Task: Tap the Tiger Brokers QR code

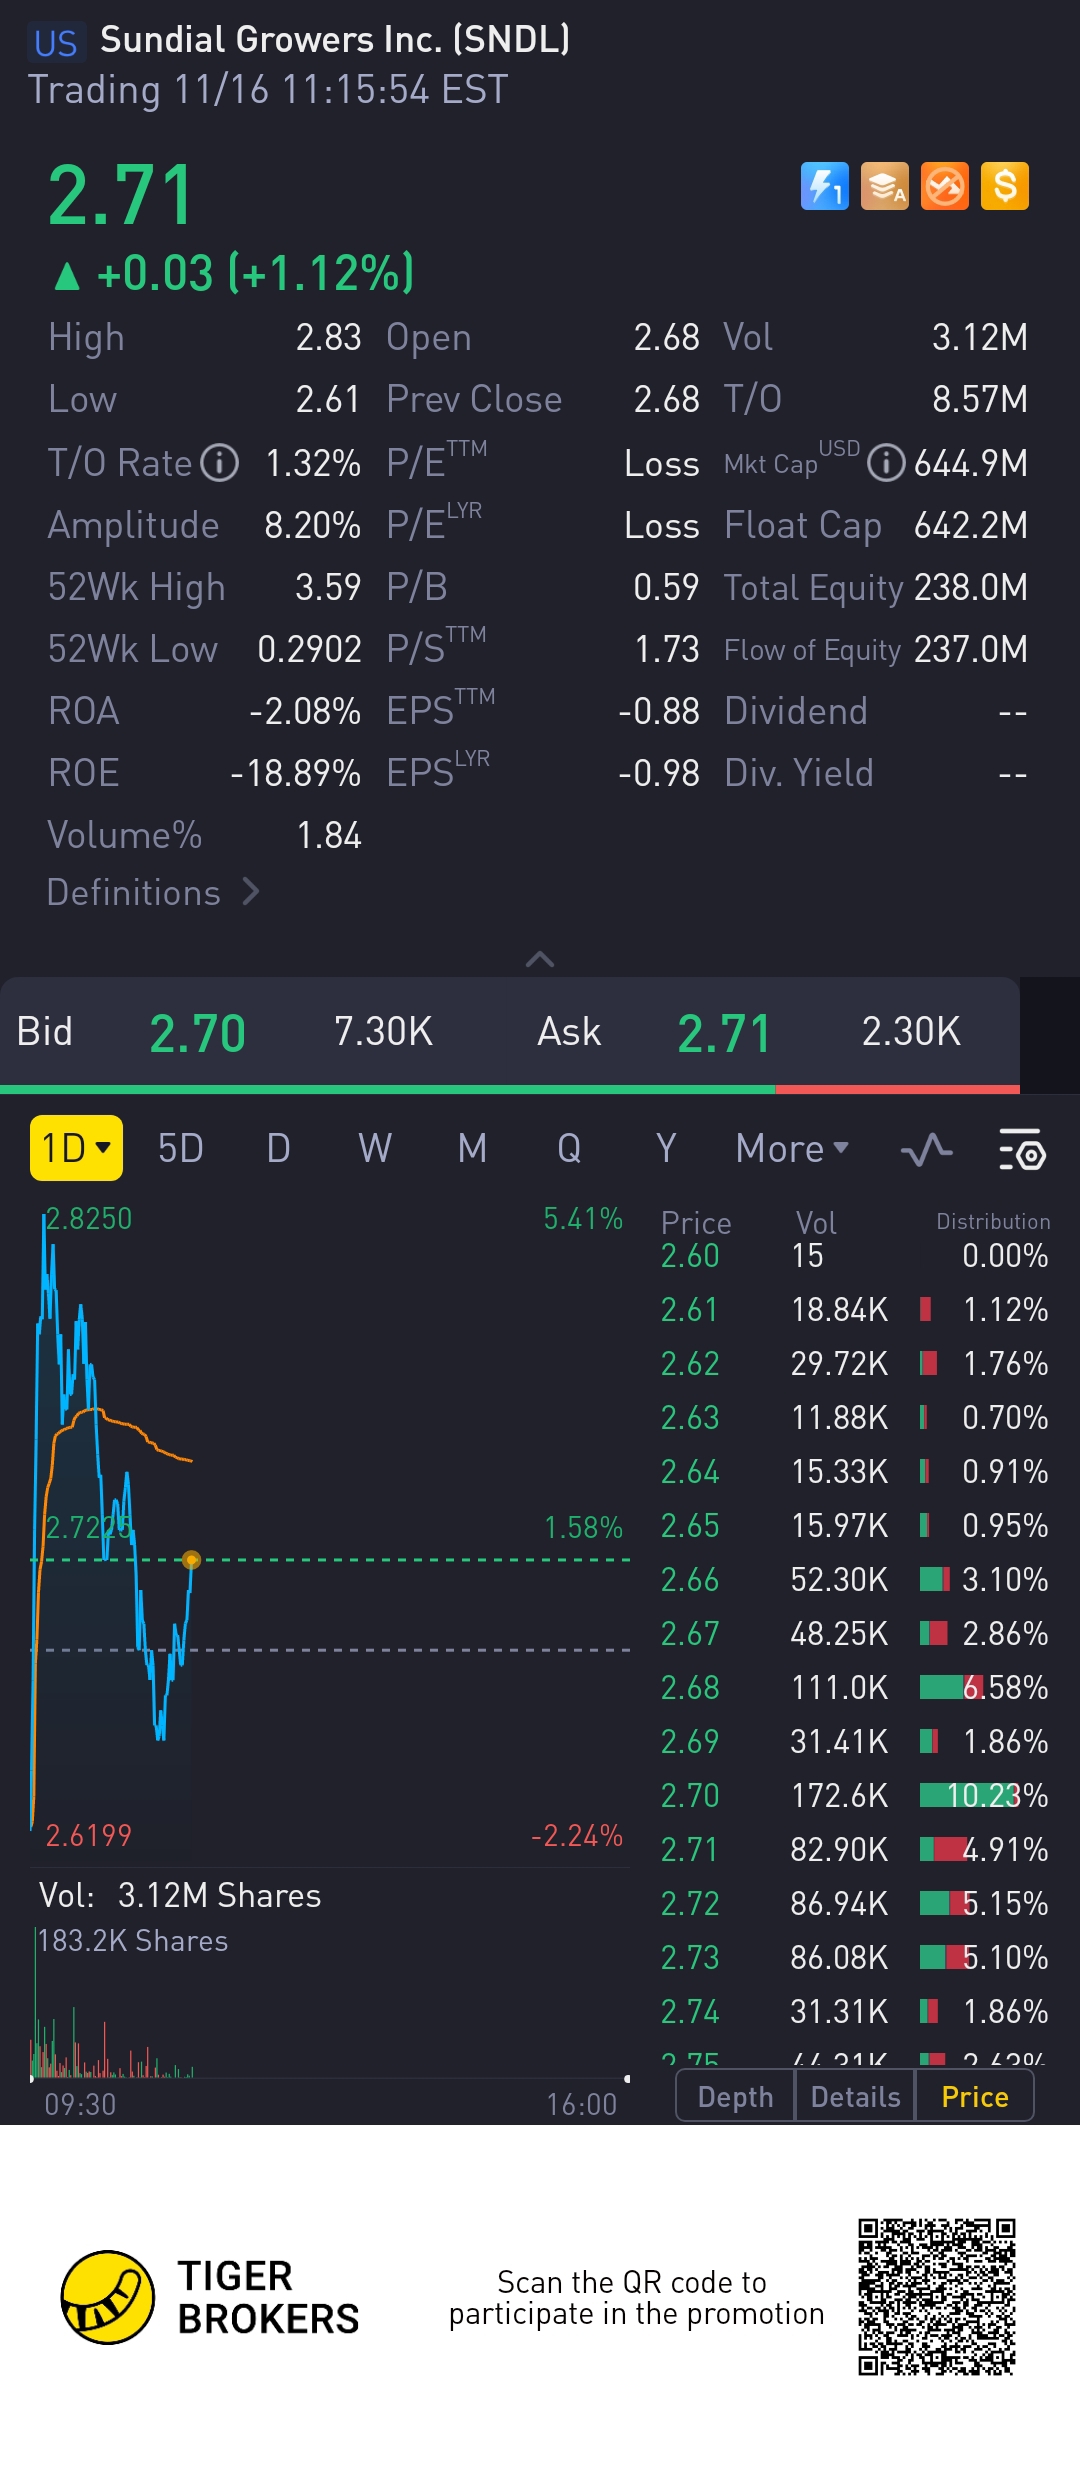Action: click(936, 2296)
